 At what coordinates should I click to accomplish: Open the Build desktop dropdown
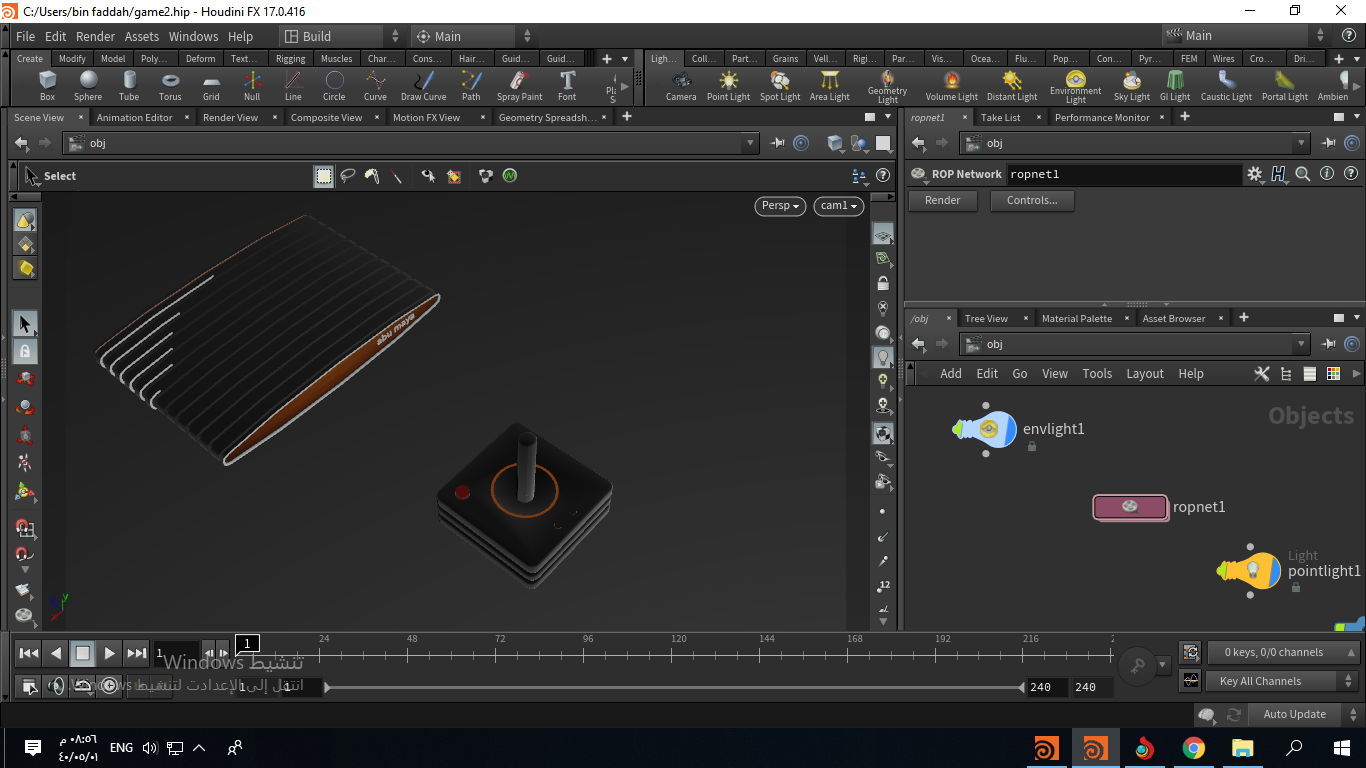pyautogui.click(x=341, y=36)
